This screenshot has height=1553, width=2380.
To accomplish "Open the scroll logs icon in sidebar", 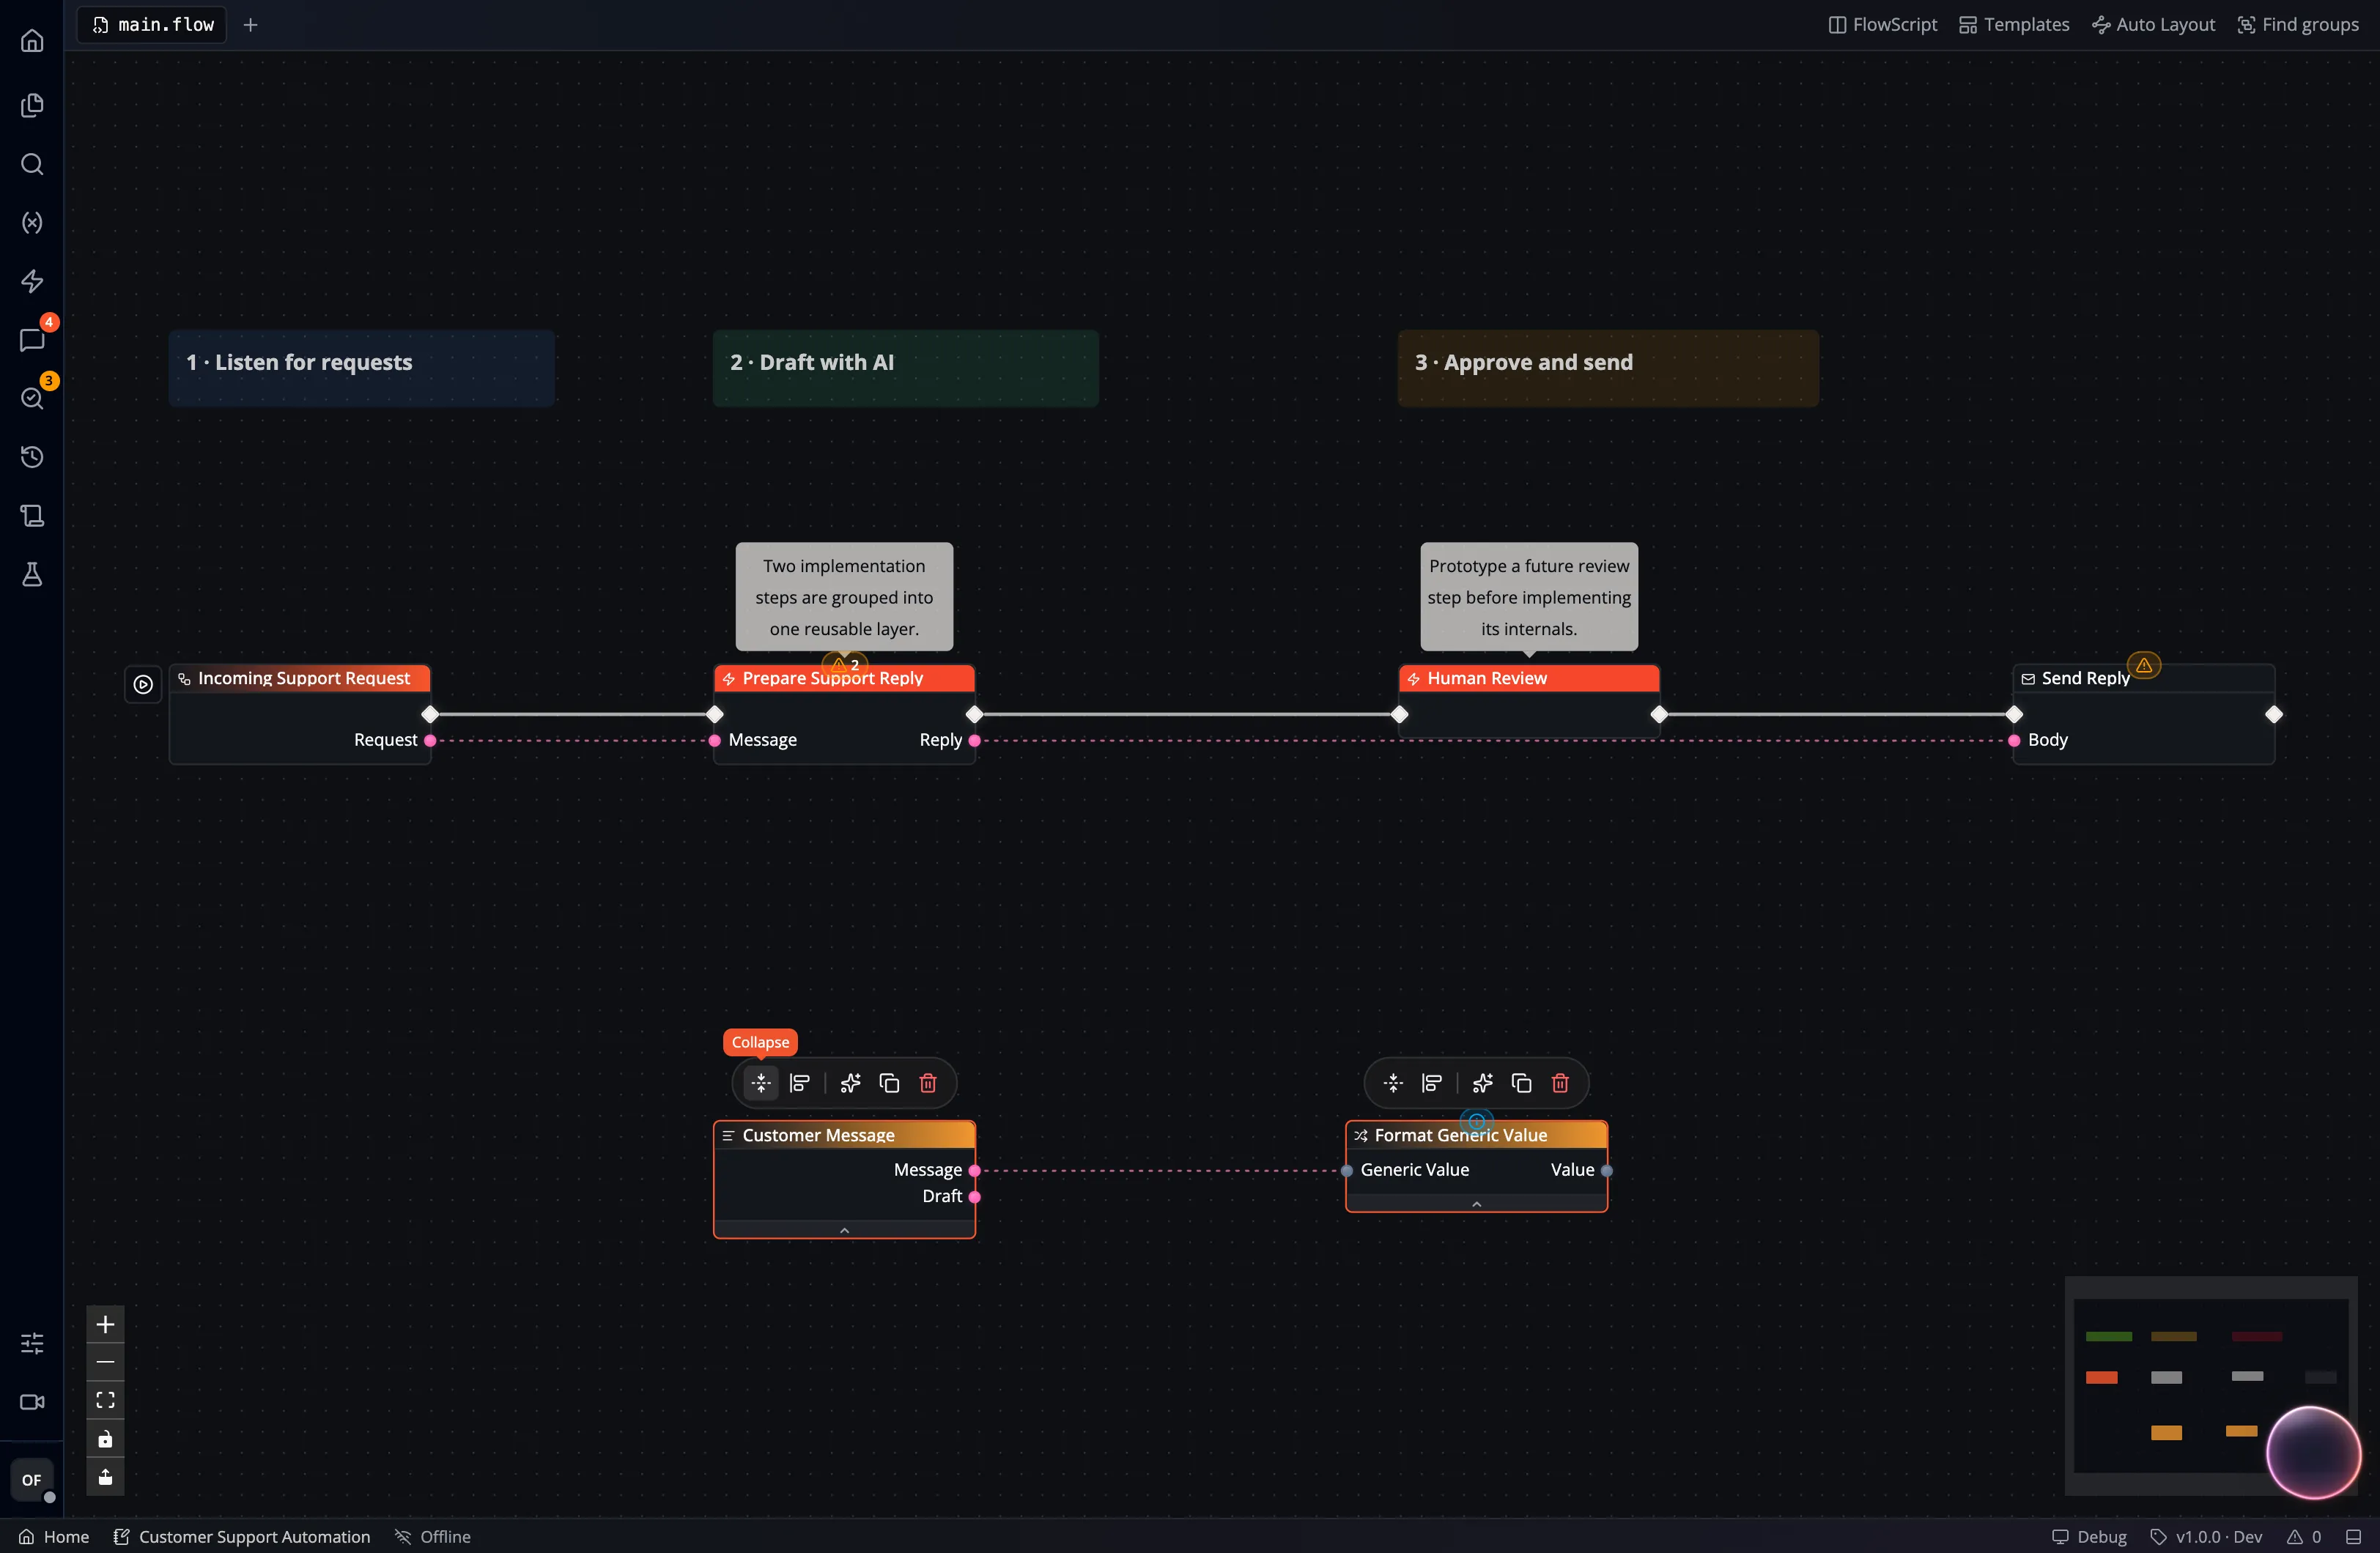I will (x=32, y=516).
